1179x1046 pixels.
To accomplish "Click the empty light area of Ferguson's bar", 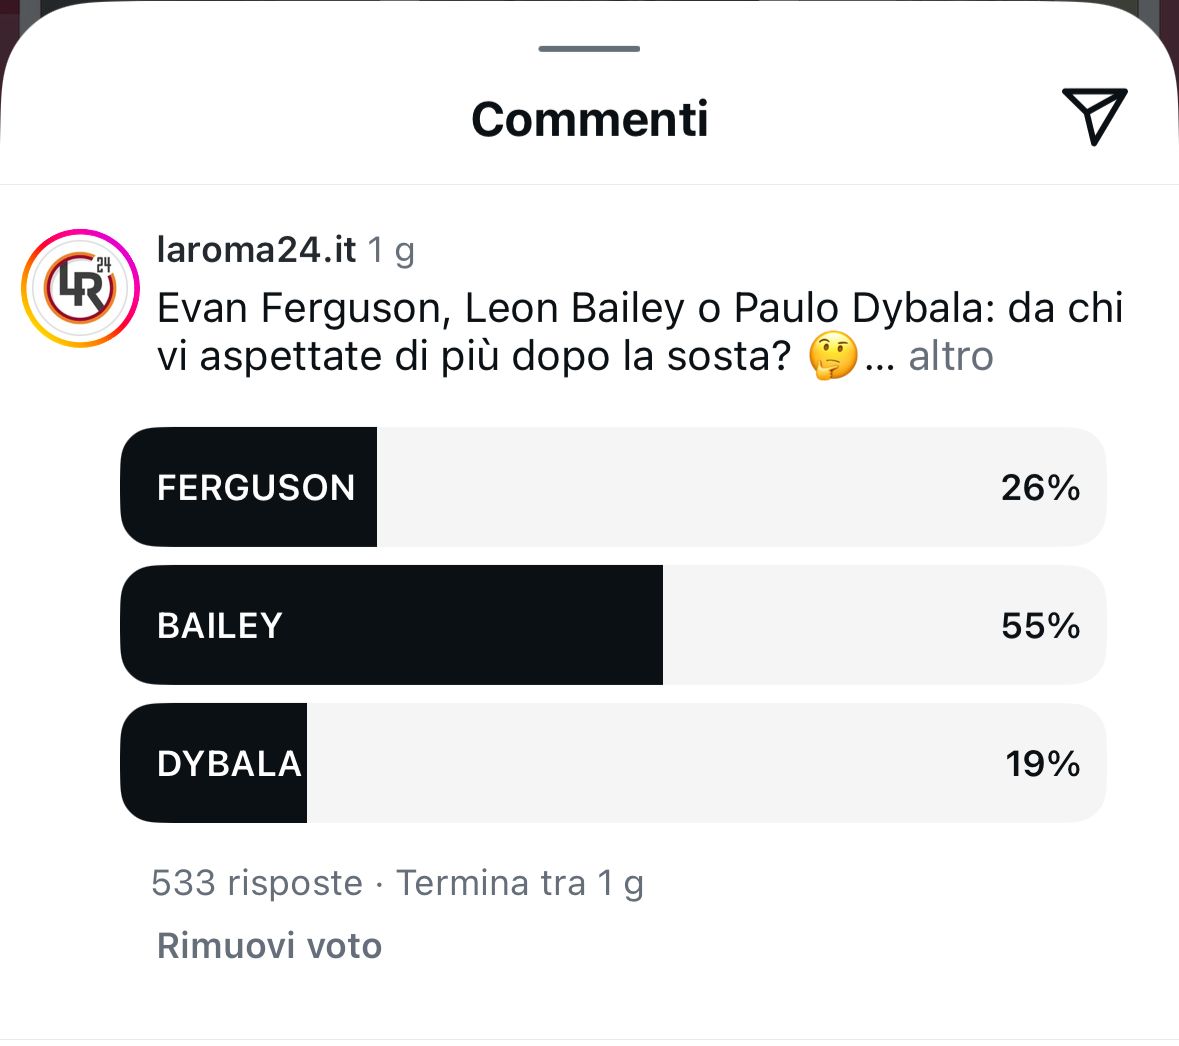I will point(680,488).
